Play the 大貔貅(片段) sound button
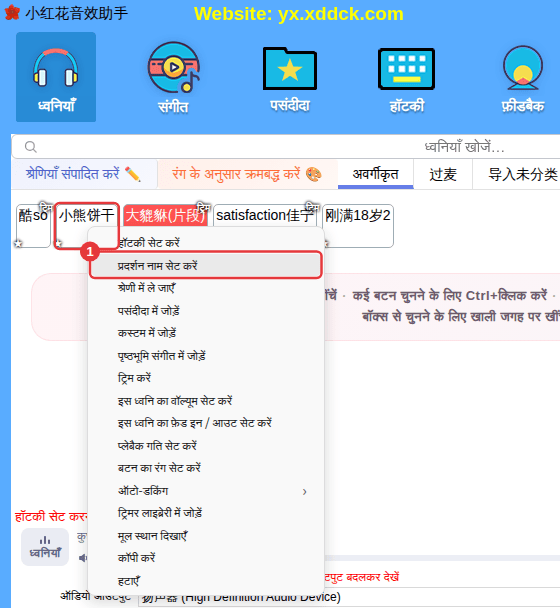This screenshot has width=560, height=608. point(166,216)
